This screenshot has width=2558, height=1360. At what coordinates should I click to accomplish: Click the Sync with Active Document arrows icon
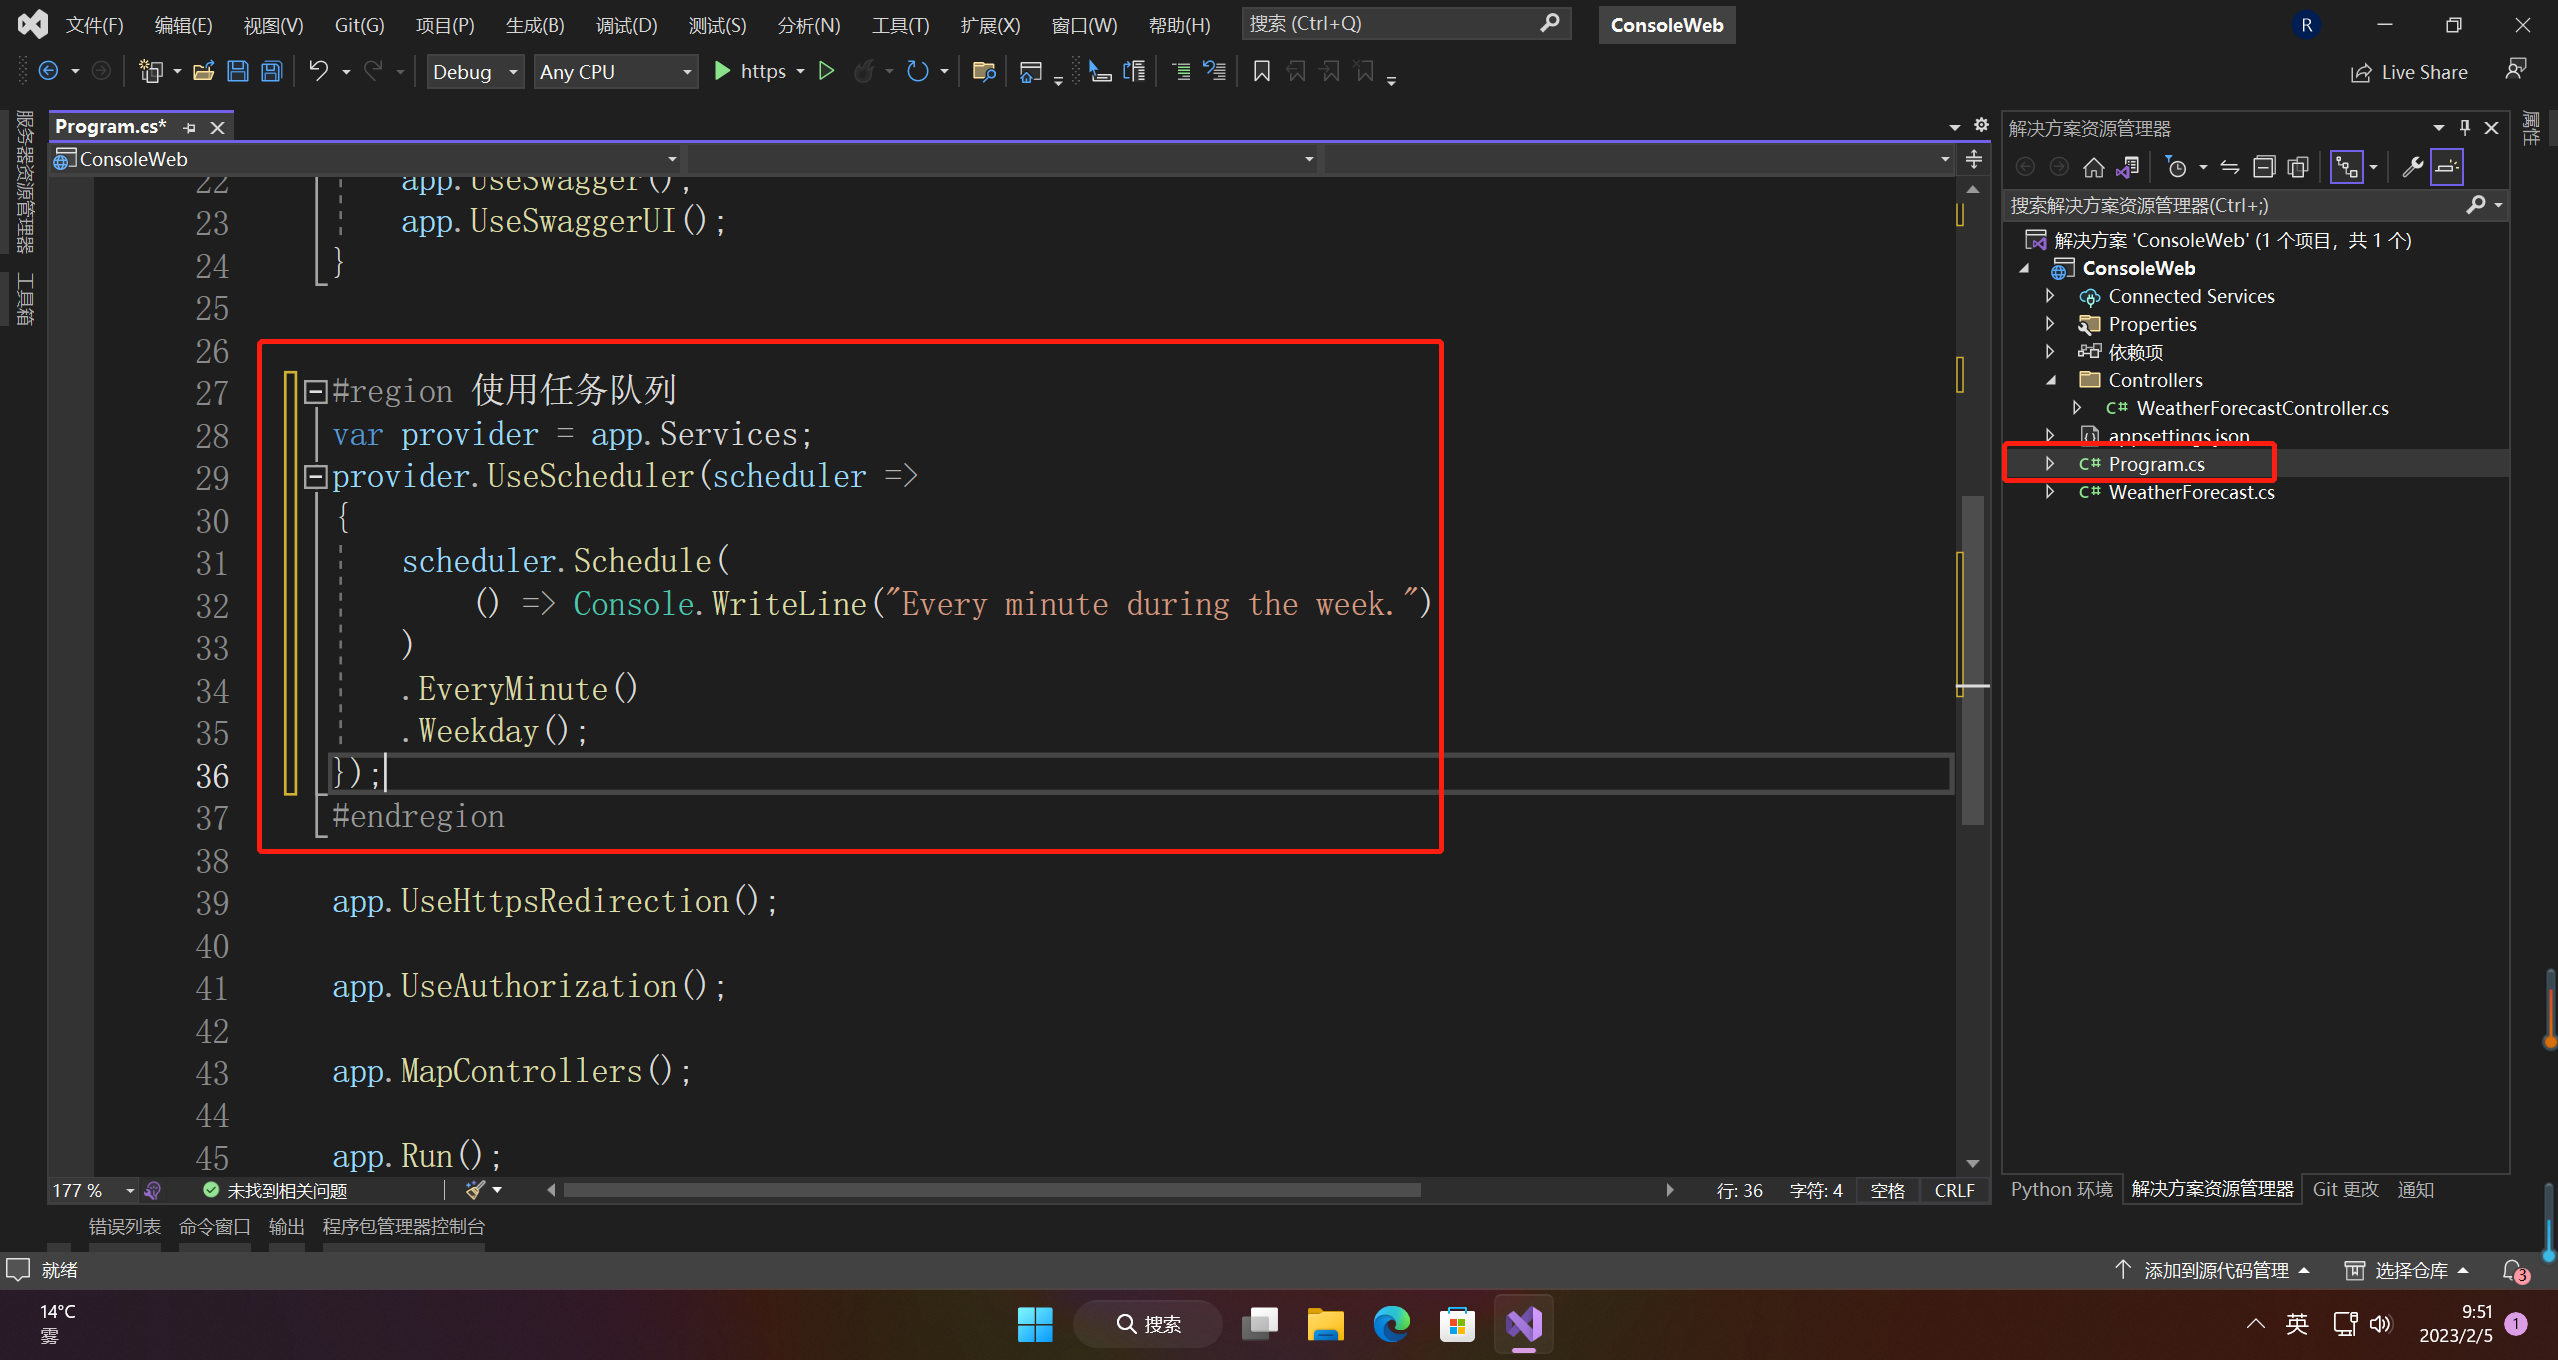pyautogui.click(x=2229, y=167)
